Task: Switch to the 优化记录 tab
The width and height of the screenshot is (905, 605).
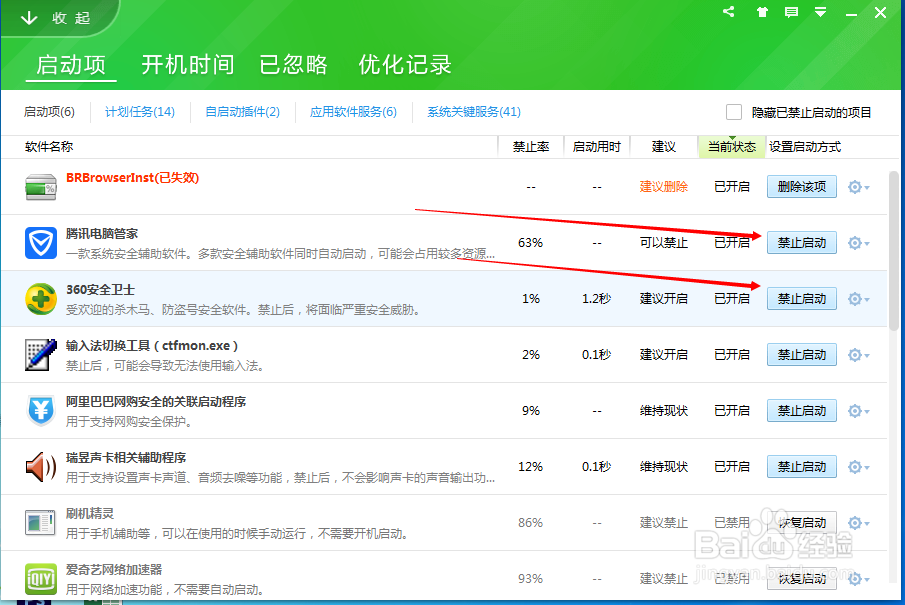Action: point(404,64)
